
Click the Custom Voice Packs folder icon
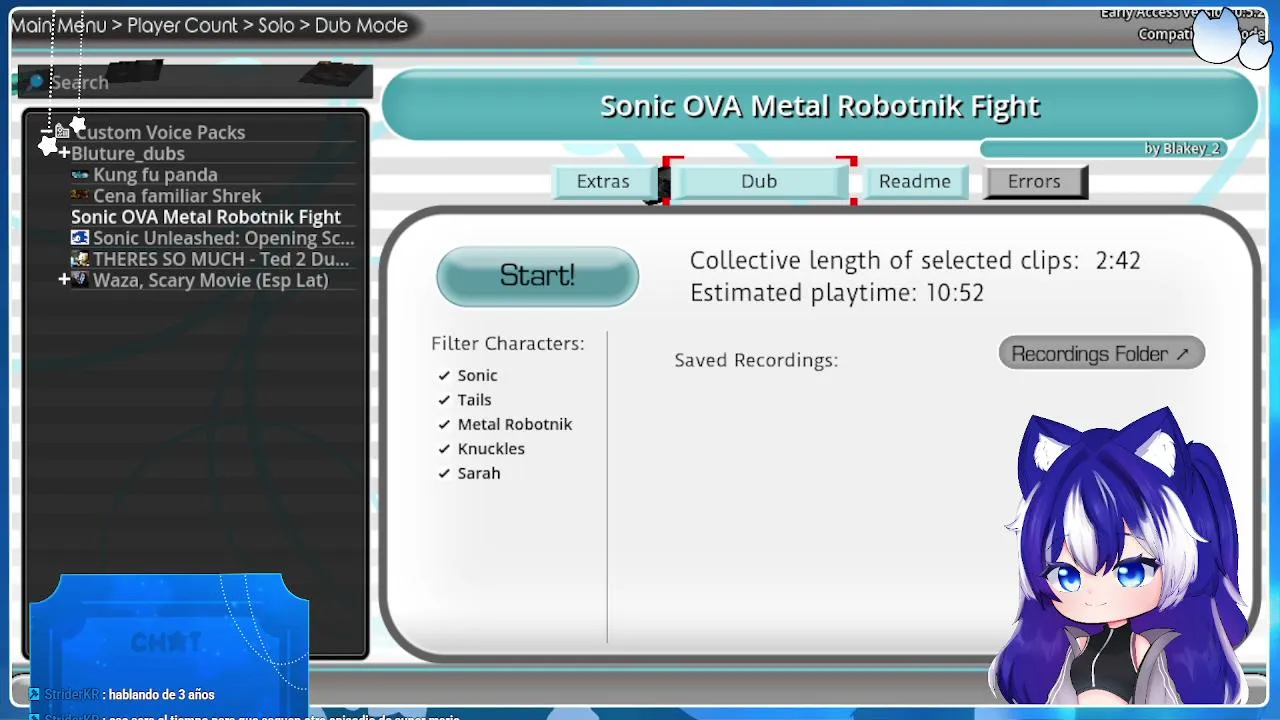click(62, 132)
